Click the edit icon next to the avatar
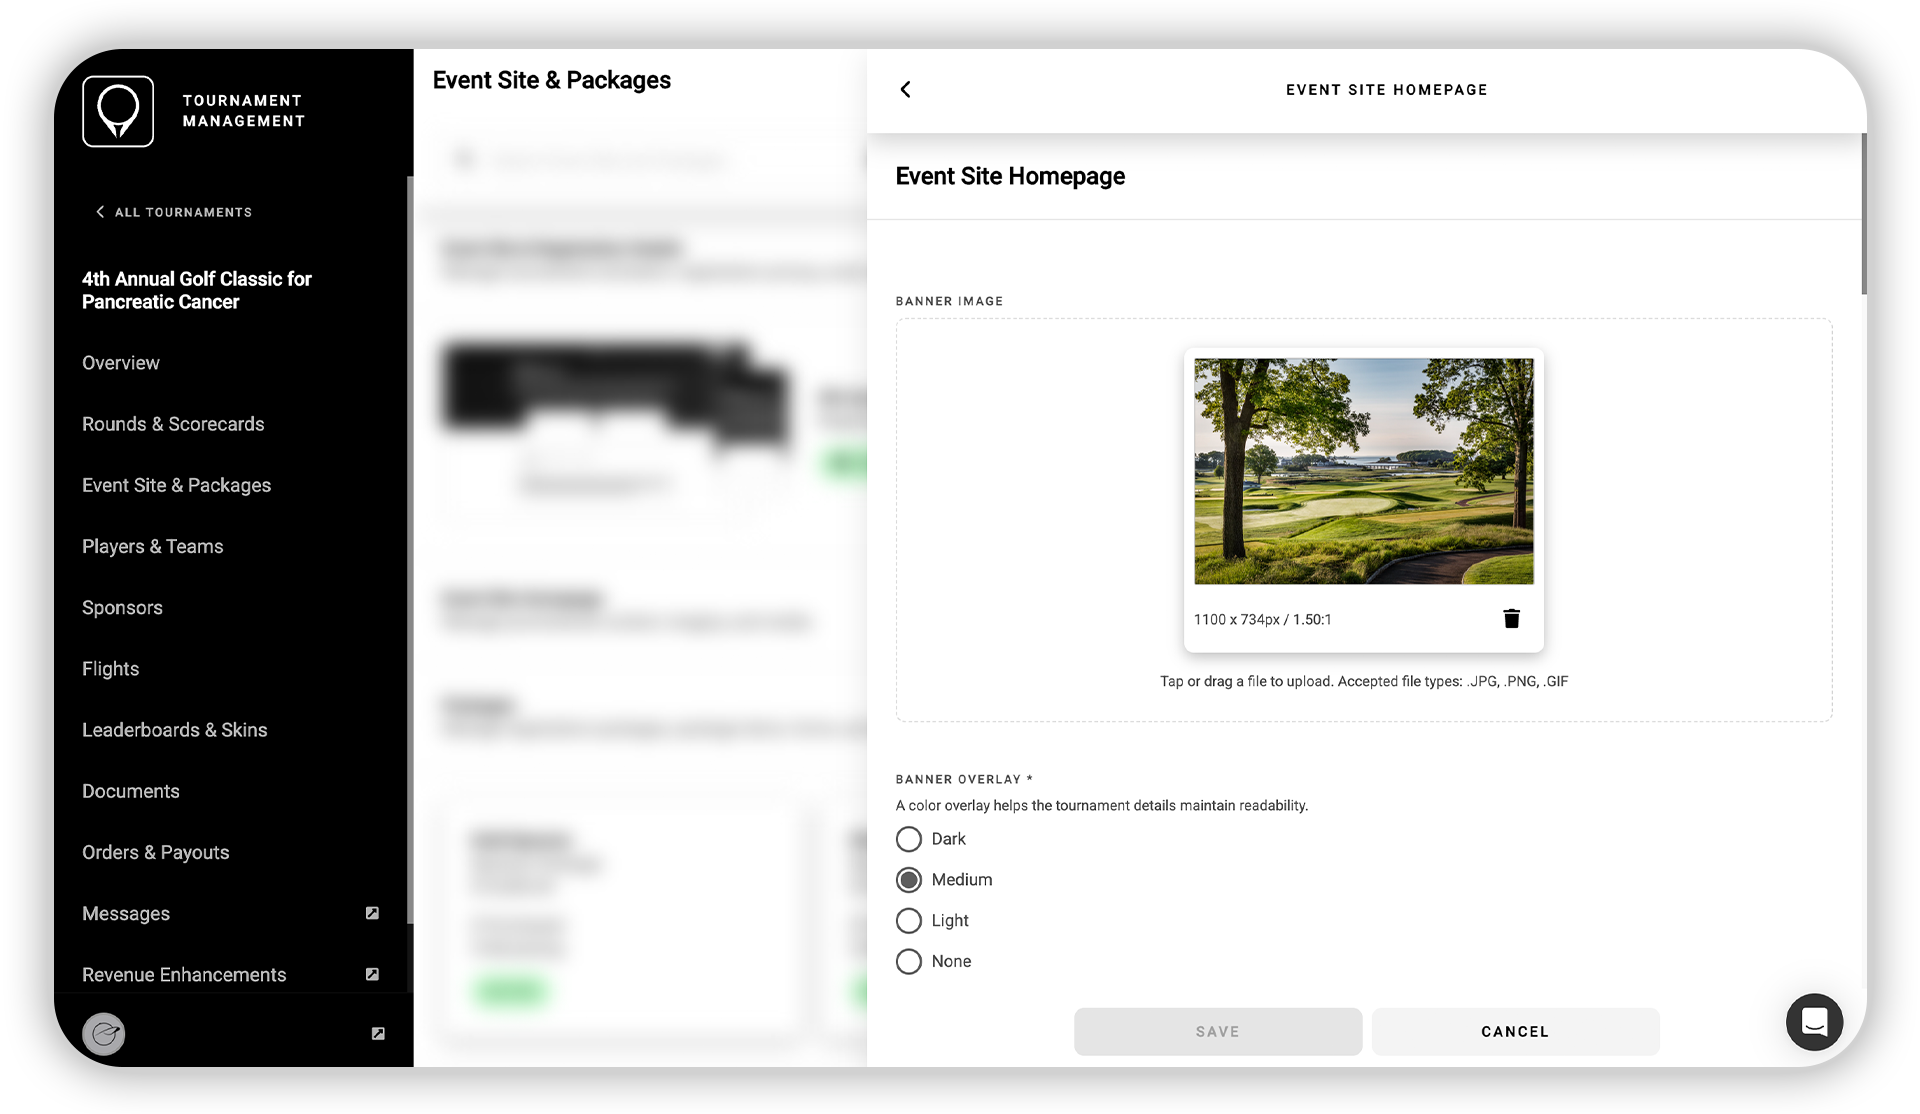The height and width of the screenshot is (1114, 1920). [x=377, y=1034]
